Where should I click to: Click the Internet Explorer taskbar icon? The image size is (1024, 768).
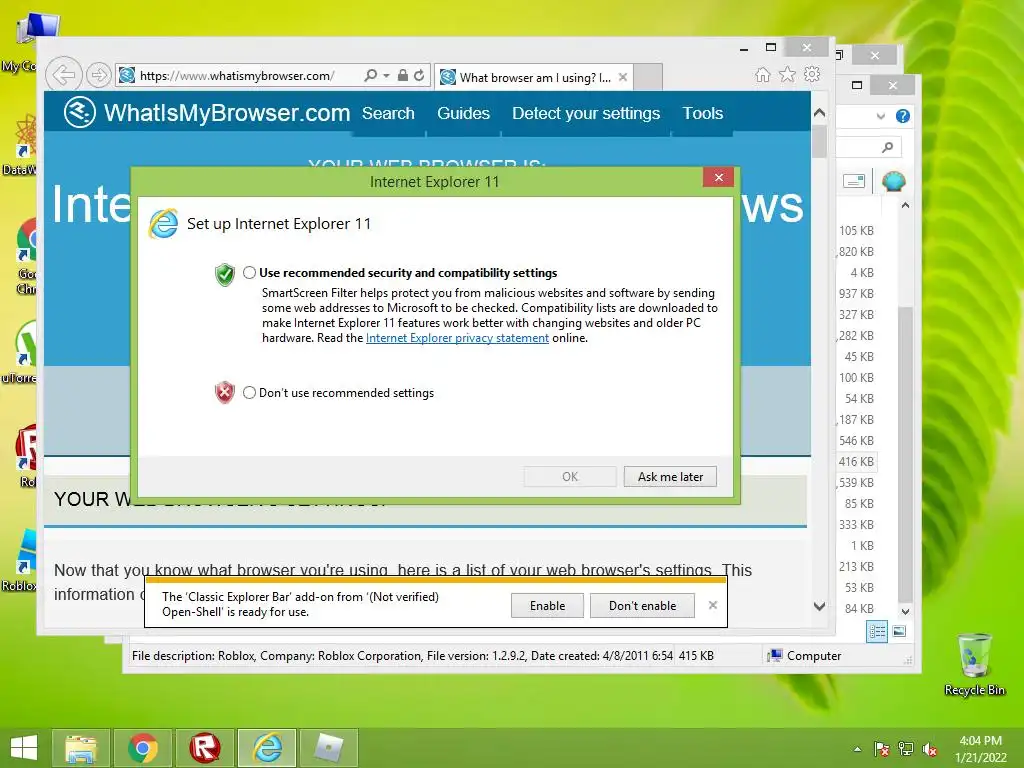(267, 748)
